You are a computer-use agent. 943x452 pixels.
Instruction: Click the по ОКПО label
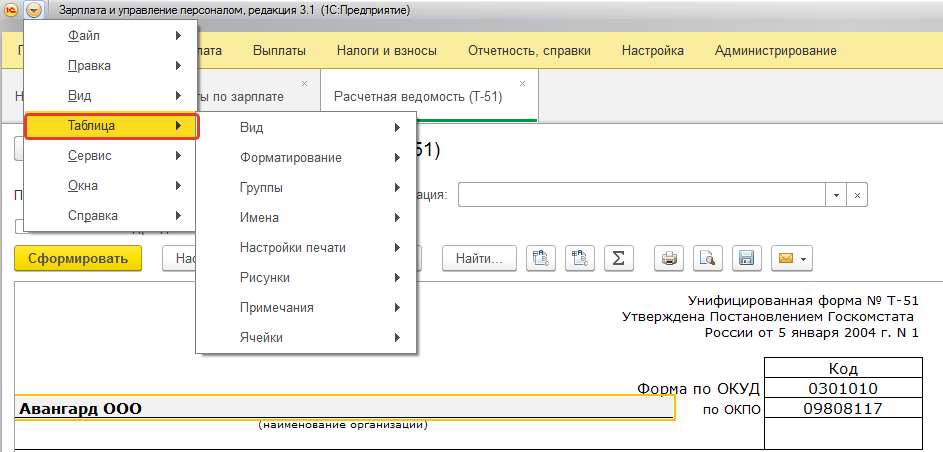tap(732, 410)
